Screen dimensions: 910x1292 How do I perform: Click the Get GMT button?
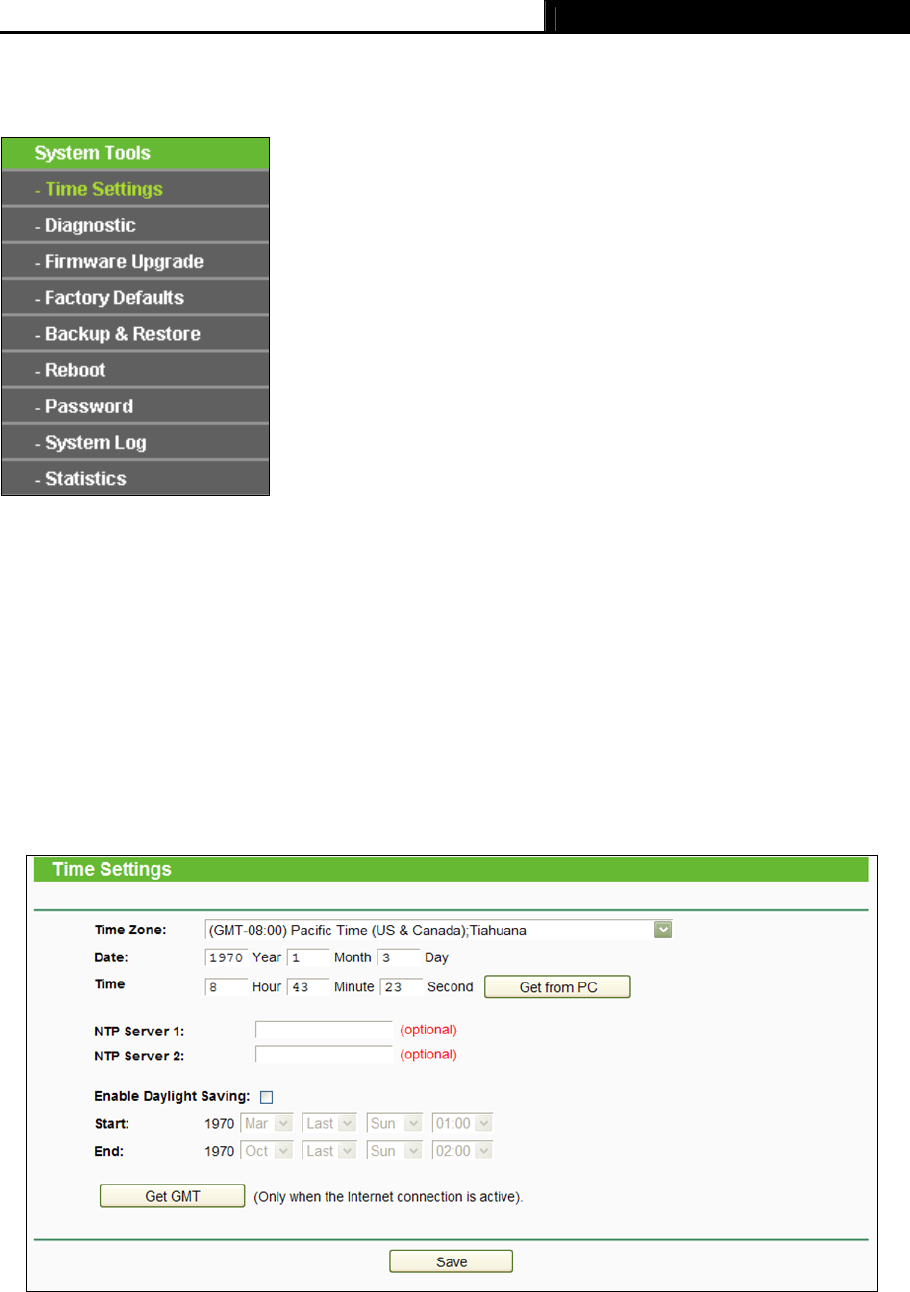click(x=172, y=1196)
